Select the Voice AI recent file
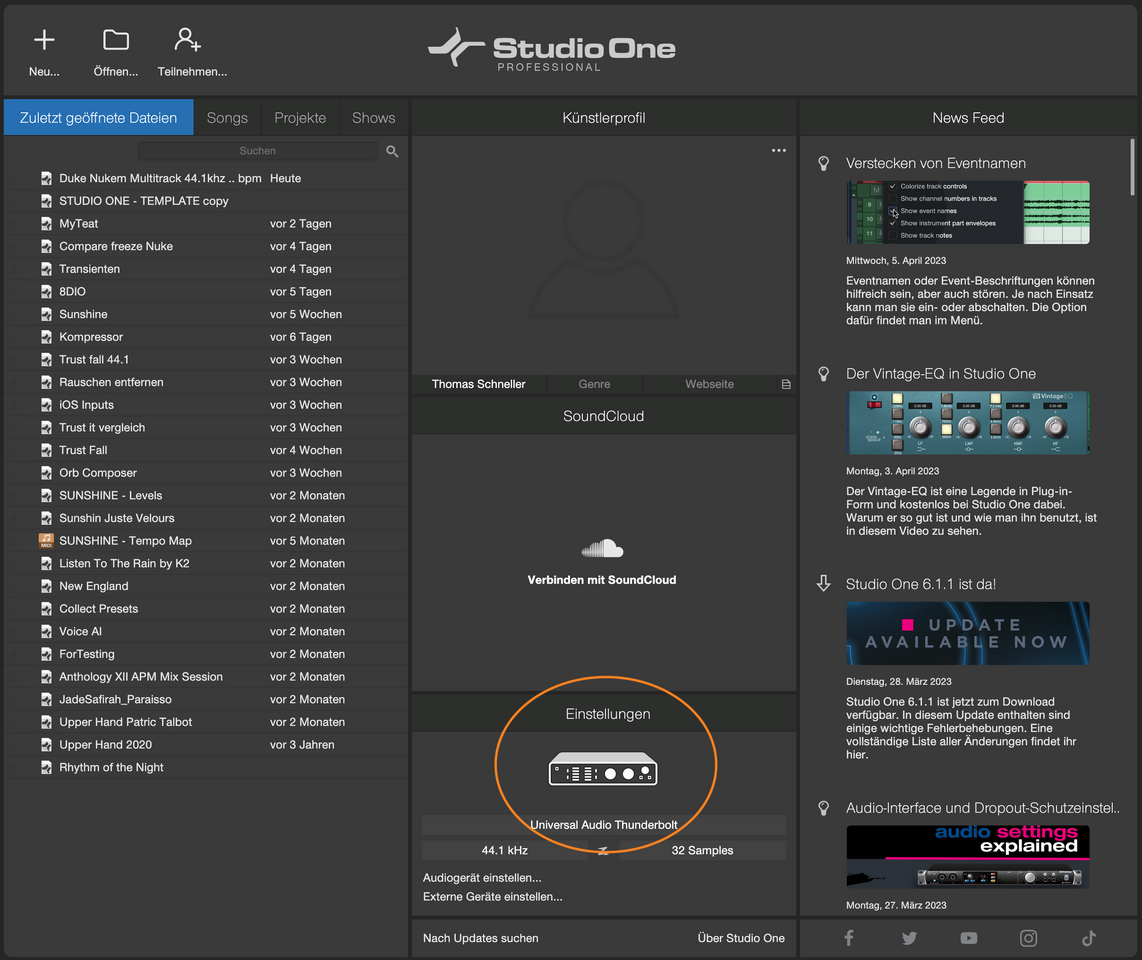This screenshot has height=960, width=1142. point(205,632)
